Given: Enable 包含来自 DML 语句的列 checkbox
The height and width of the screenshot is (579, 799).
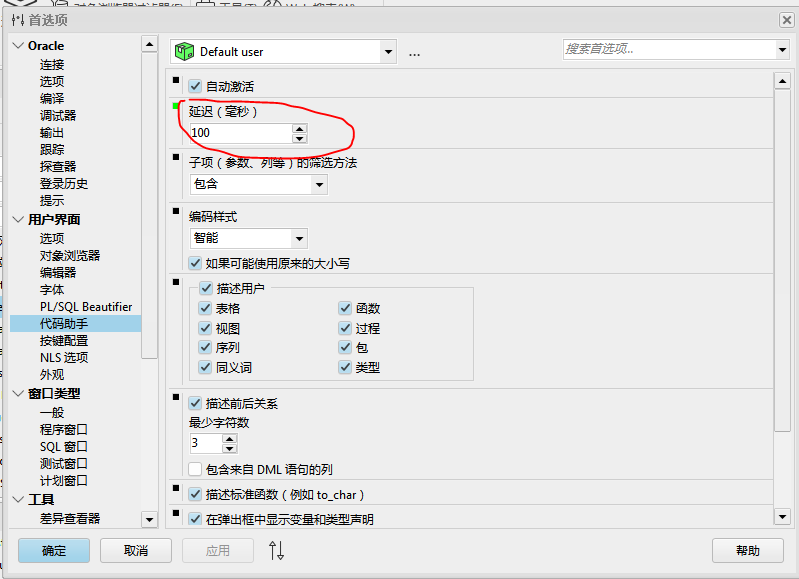Looking at the screenshot, I should point(196,469).
